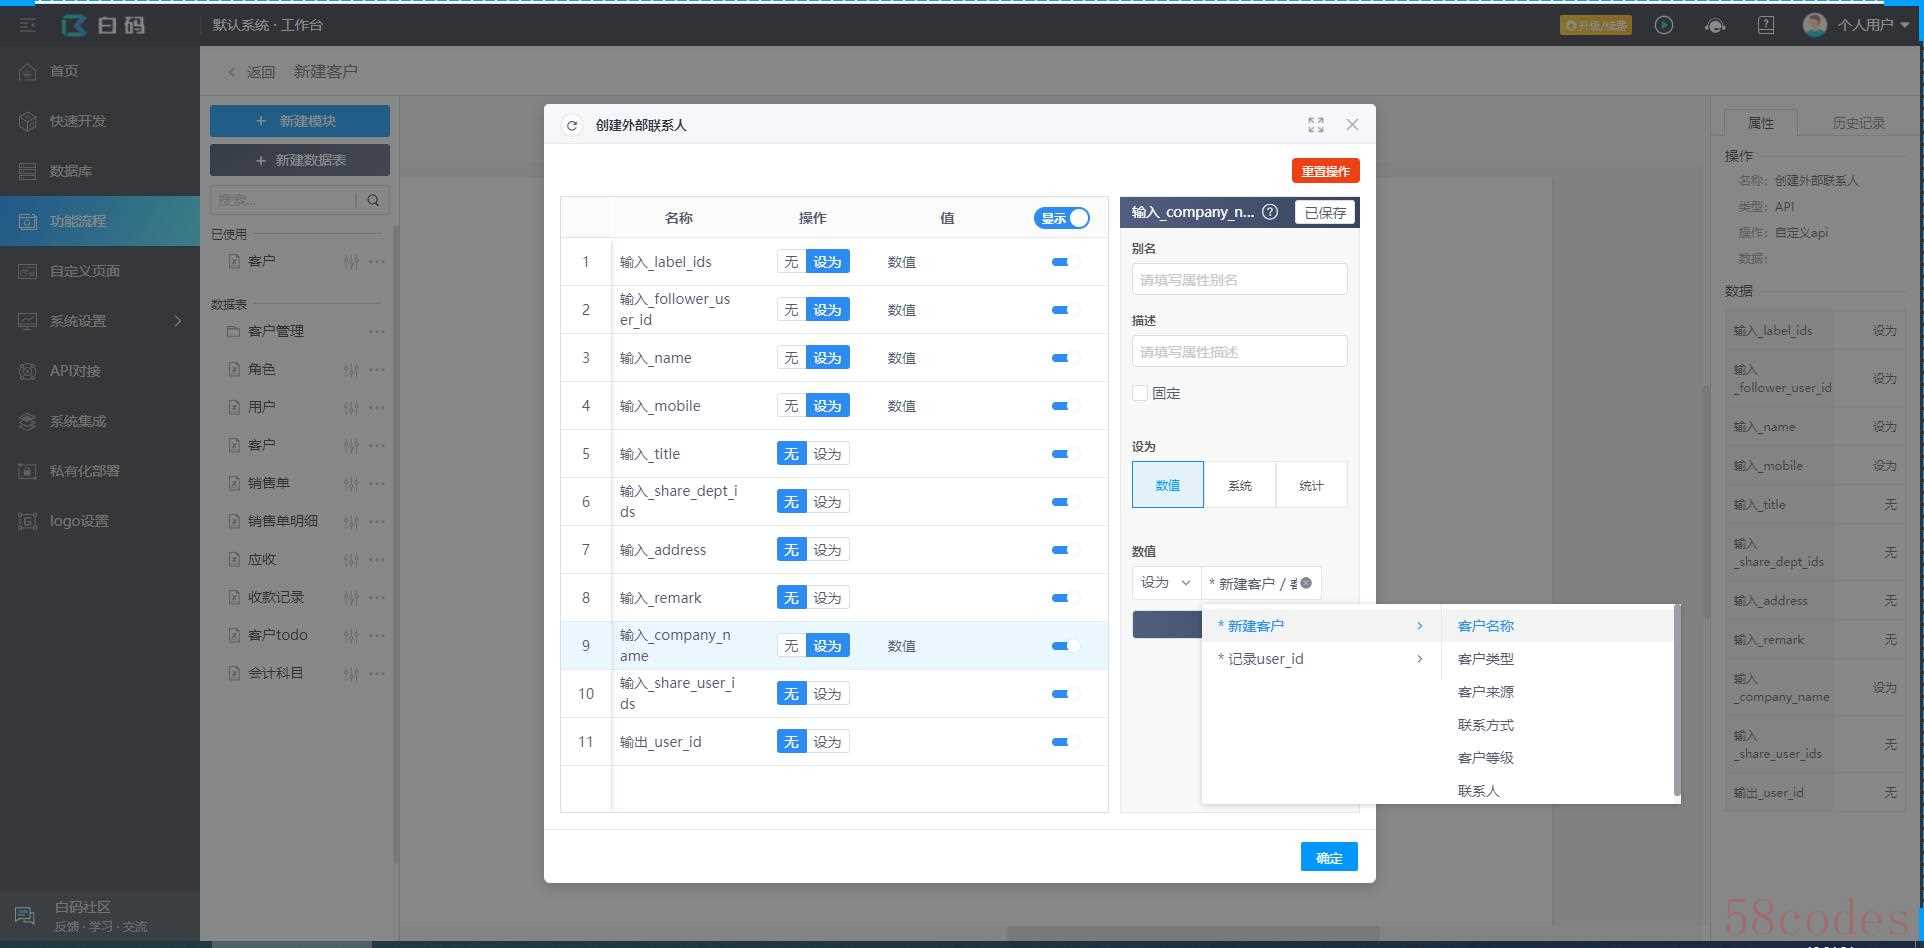Image resolution: width=1924 pixels, height=948 pixels.
Task: Open 首页 from left navigation
Action: 100,71
